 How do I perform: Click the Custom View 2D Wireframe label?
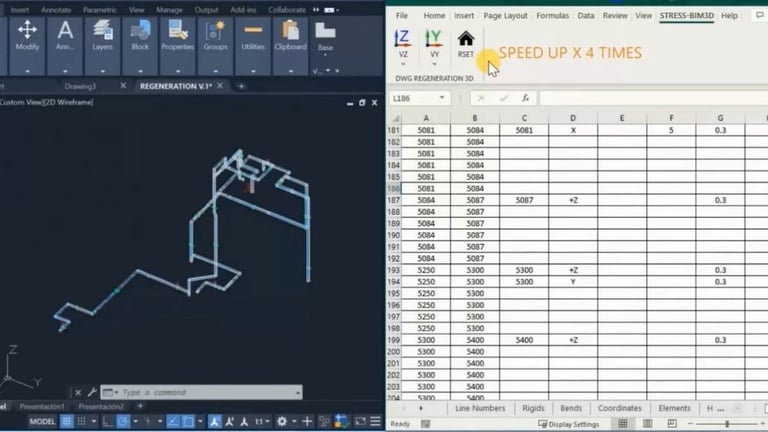point(47,102)
